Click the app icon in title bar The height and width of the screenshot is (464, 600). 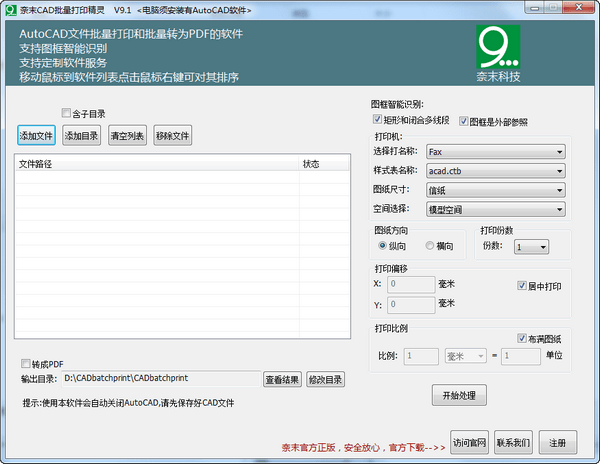10,9
